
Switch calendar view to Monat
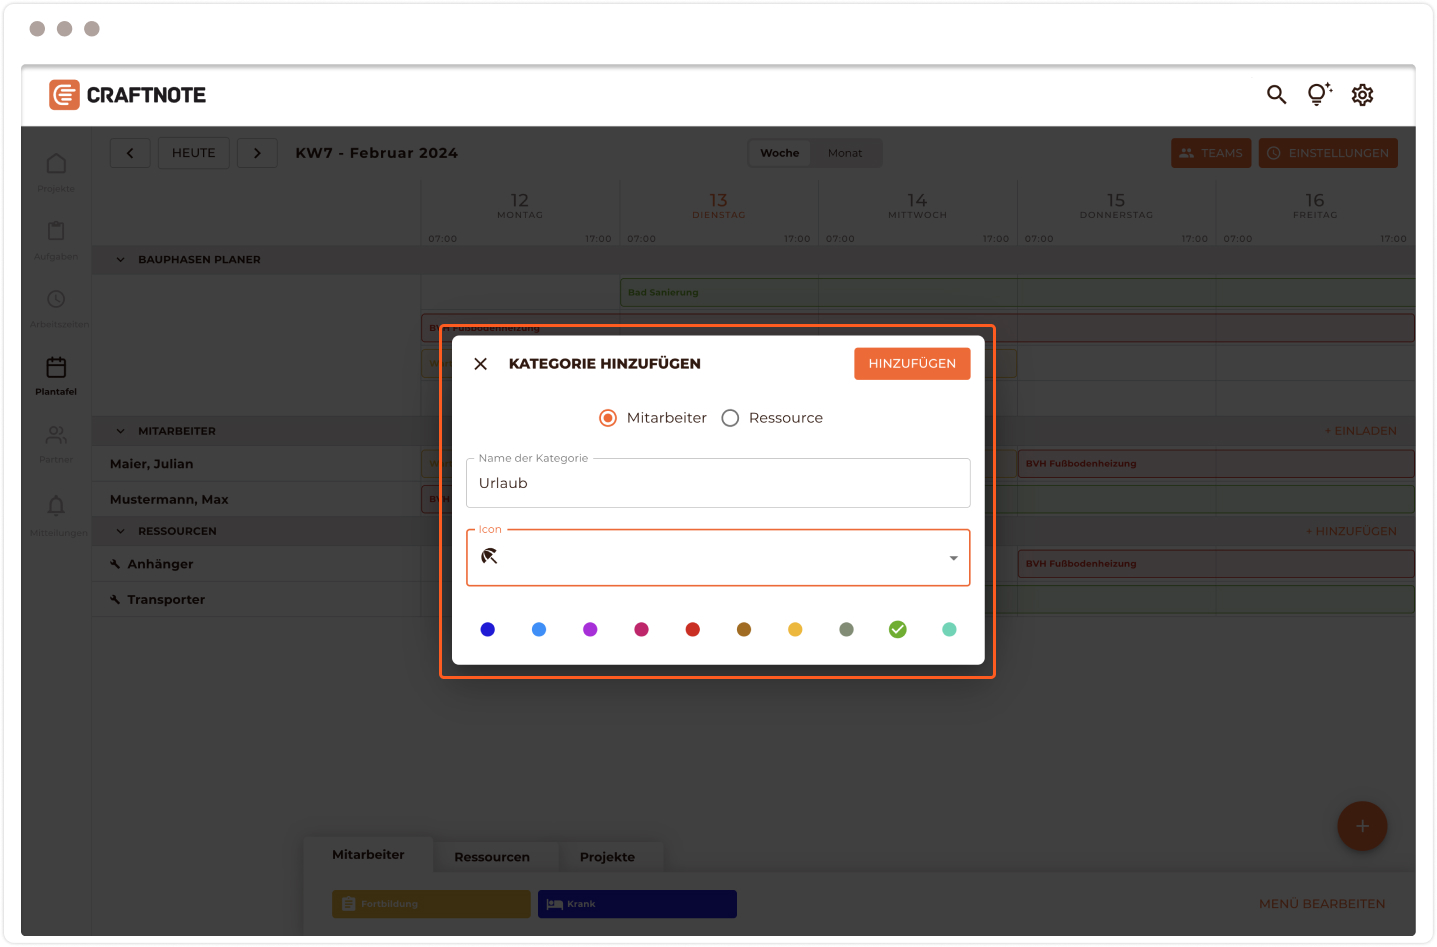pos(844,153)
